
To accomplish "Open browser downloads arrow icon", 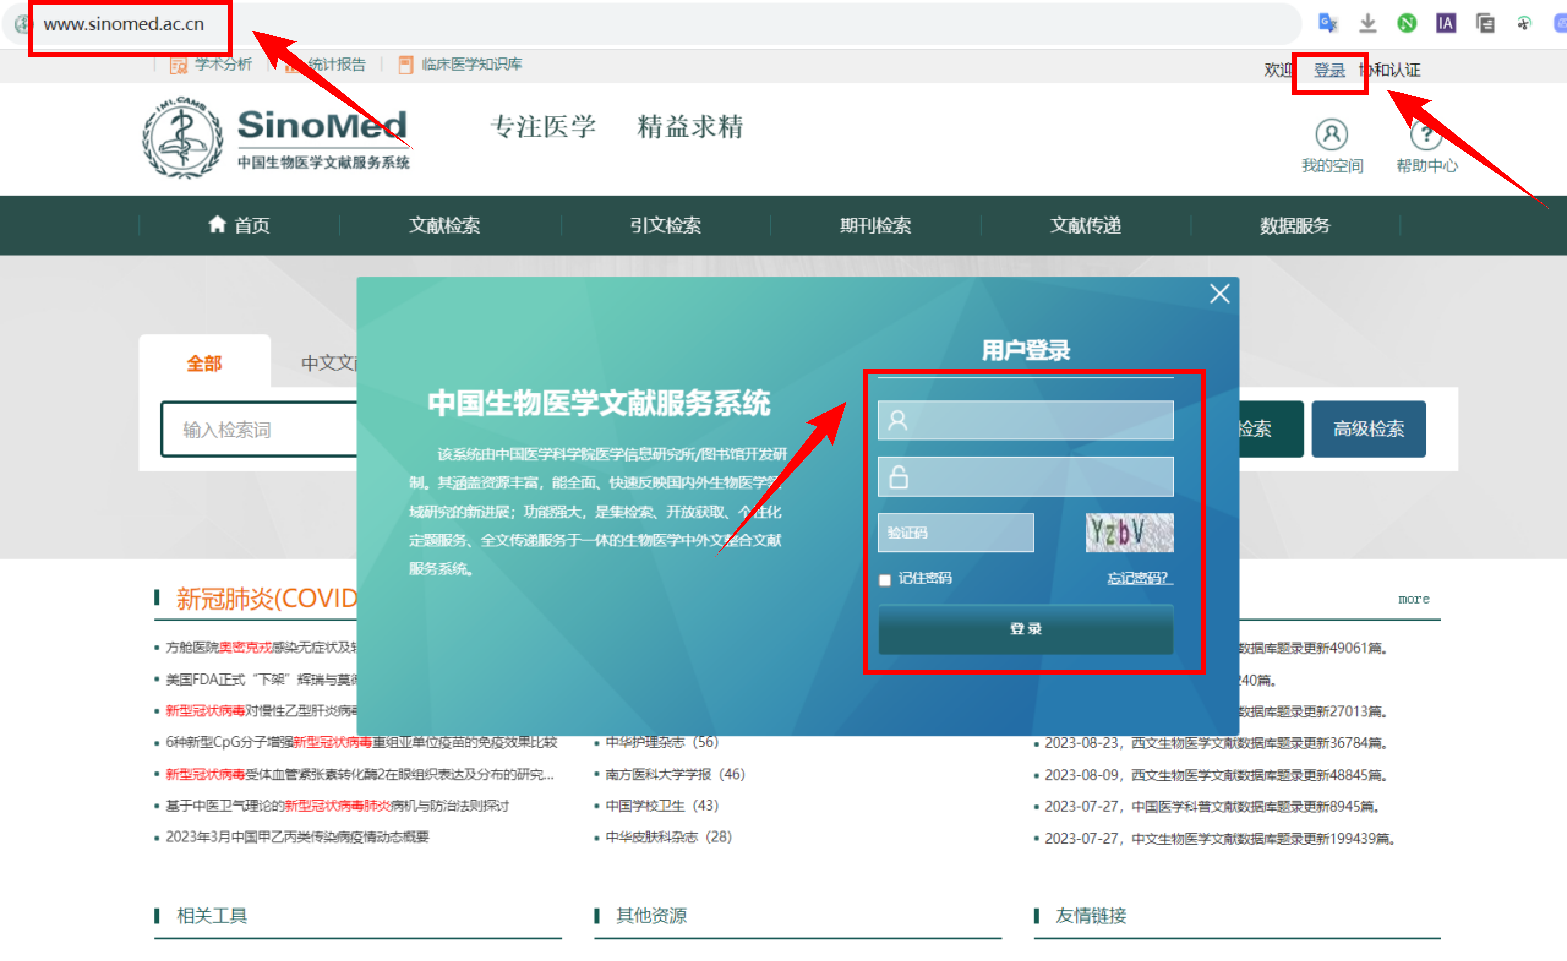I will pyautogui.click(x=1368, y=23).
